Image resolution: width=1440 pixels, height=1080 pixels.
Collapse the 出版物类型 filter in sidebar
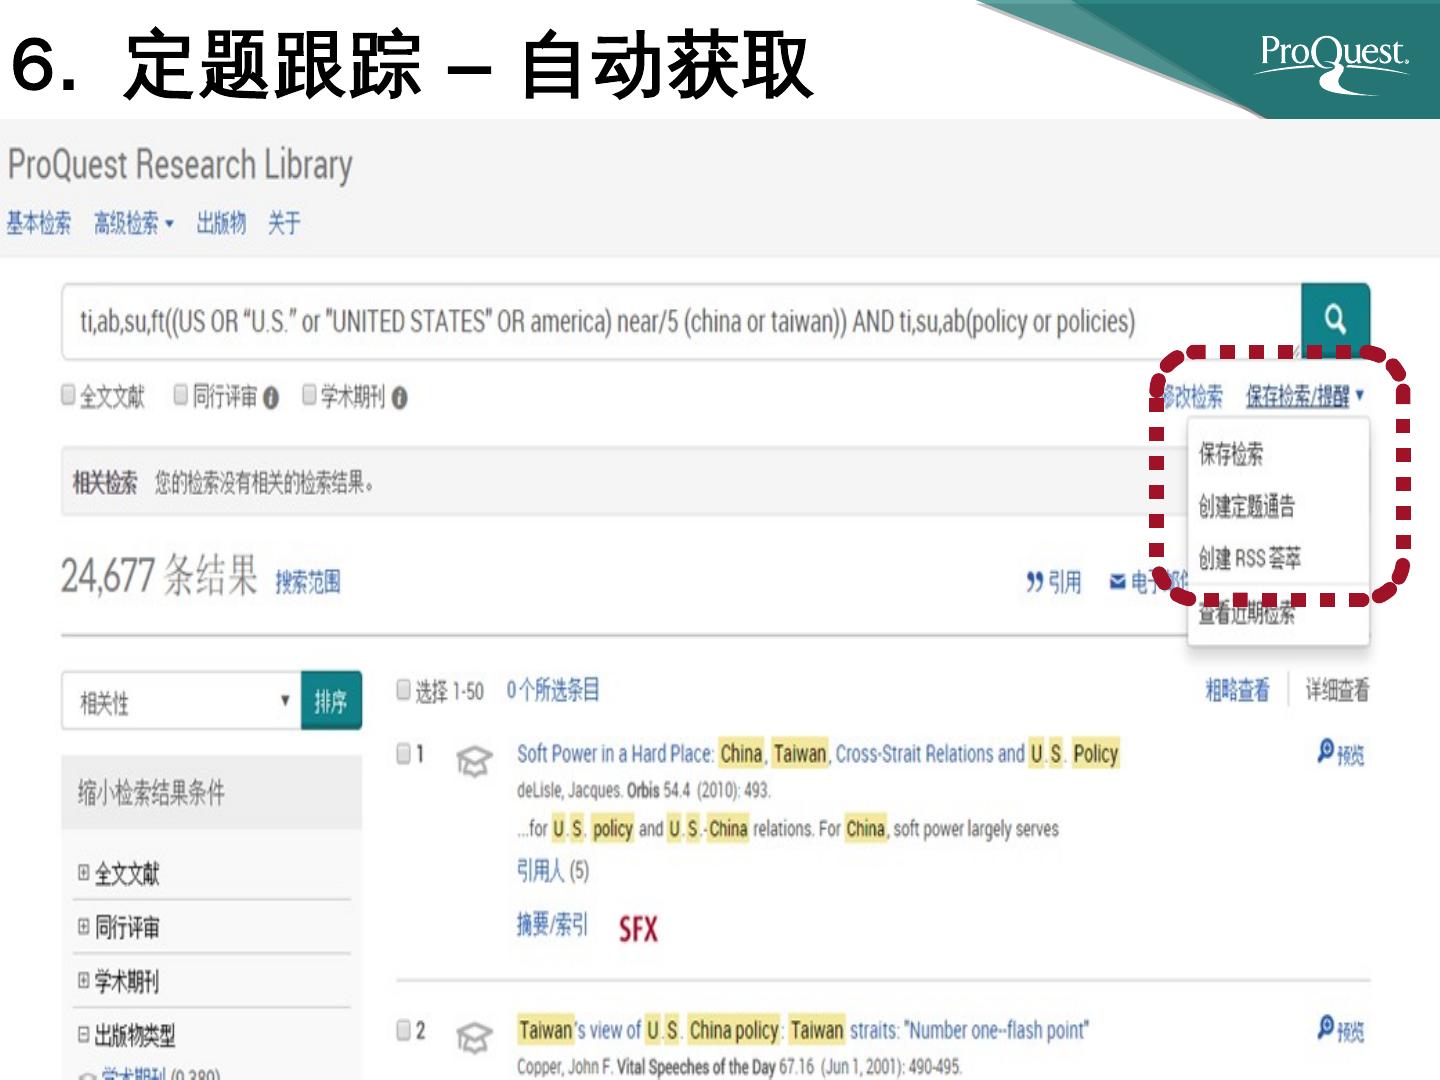point(84,1034)
